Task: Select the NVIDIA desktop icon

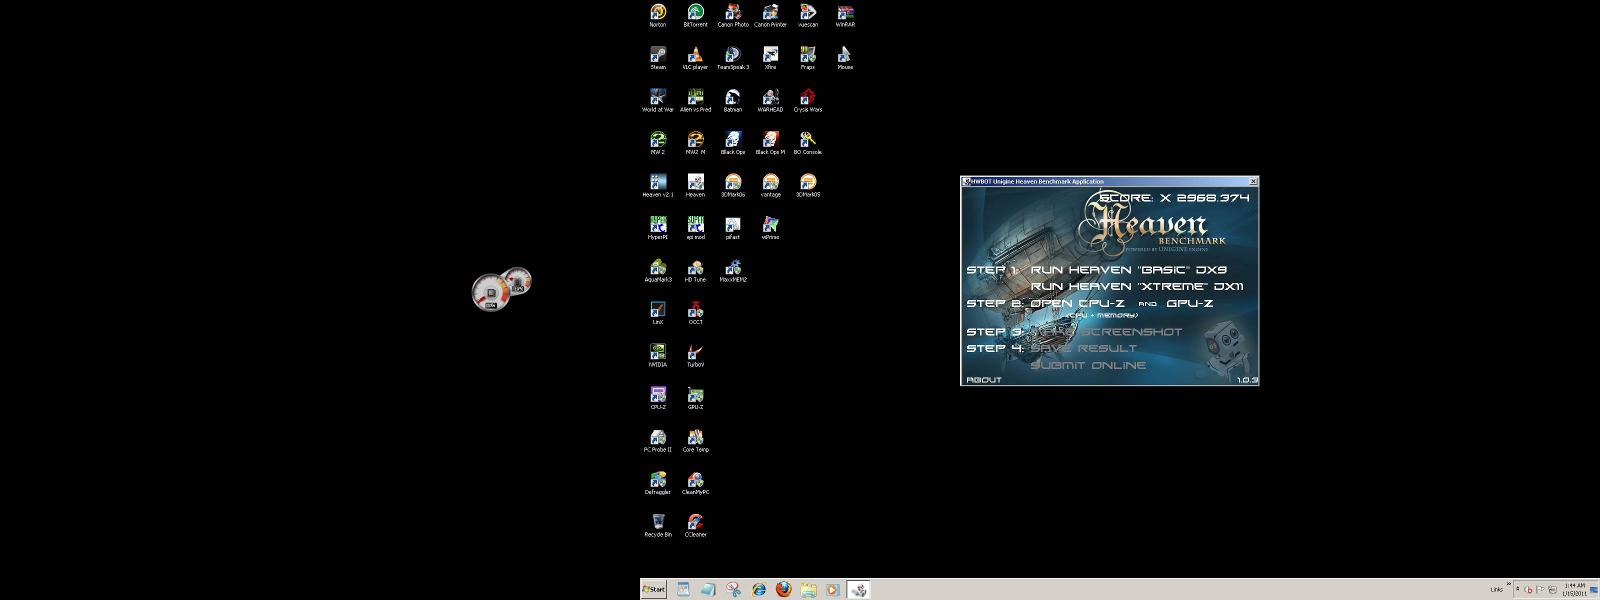Action: (x=658, y=355)
